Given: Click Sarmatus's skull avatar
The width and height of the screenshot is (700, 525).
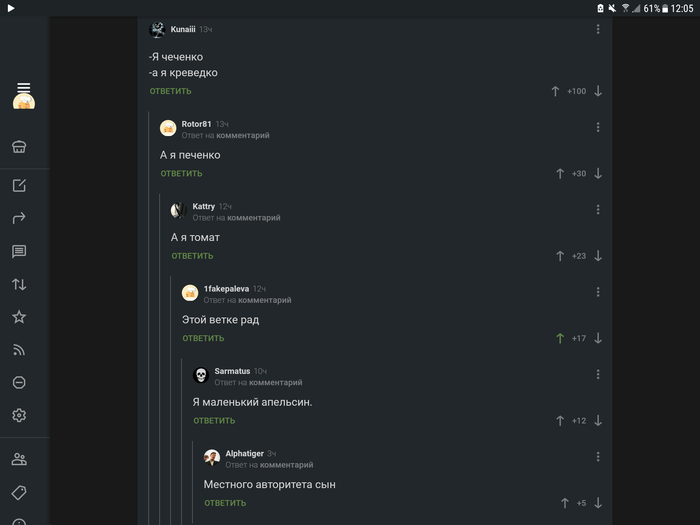Looking at the screenshot, I should [x=200, y=375].
